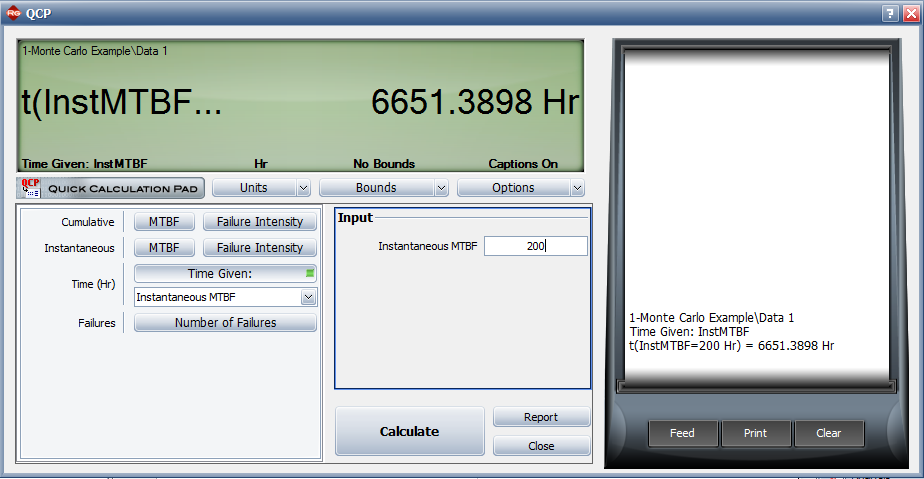Open the help question mark button
924x479 pixels.
pyautogui.click(x=890, y=14)
